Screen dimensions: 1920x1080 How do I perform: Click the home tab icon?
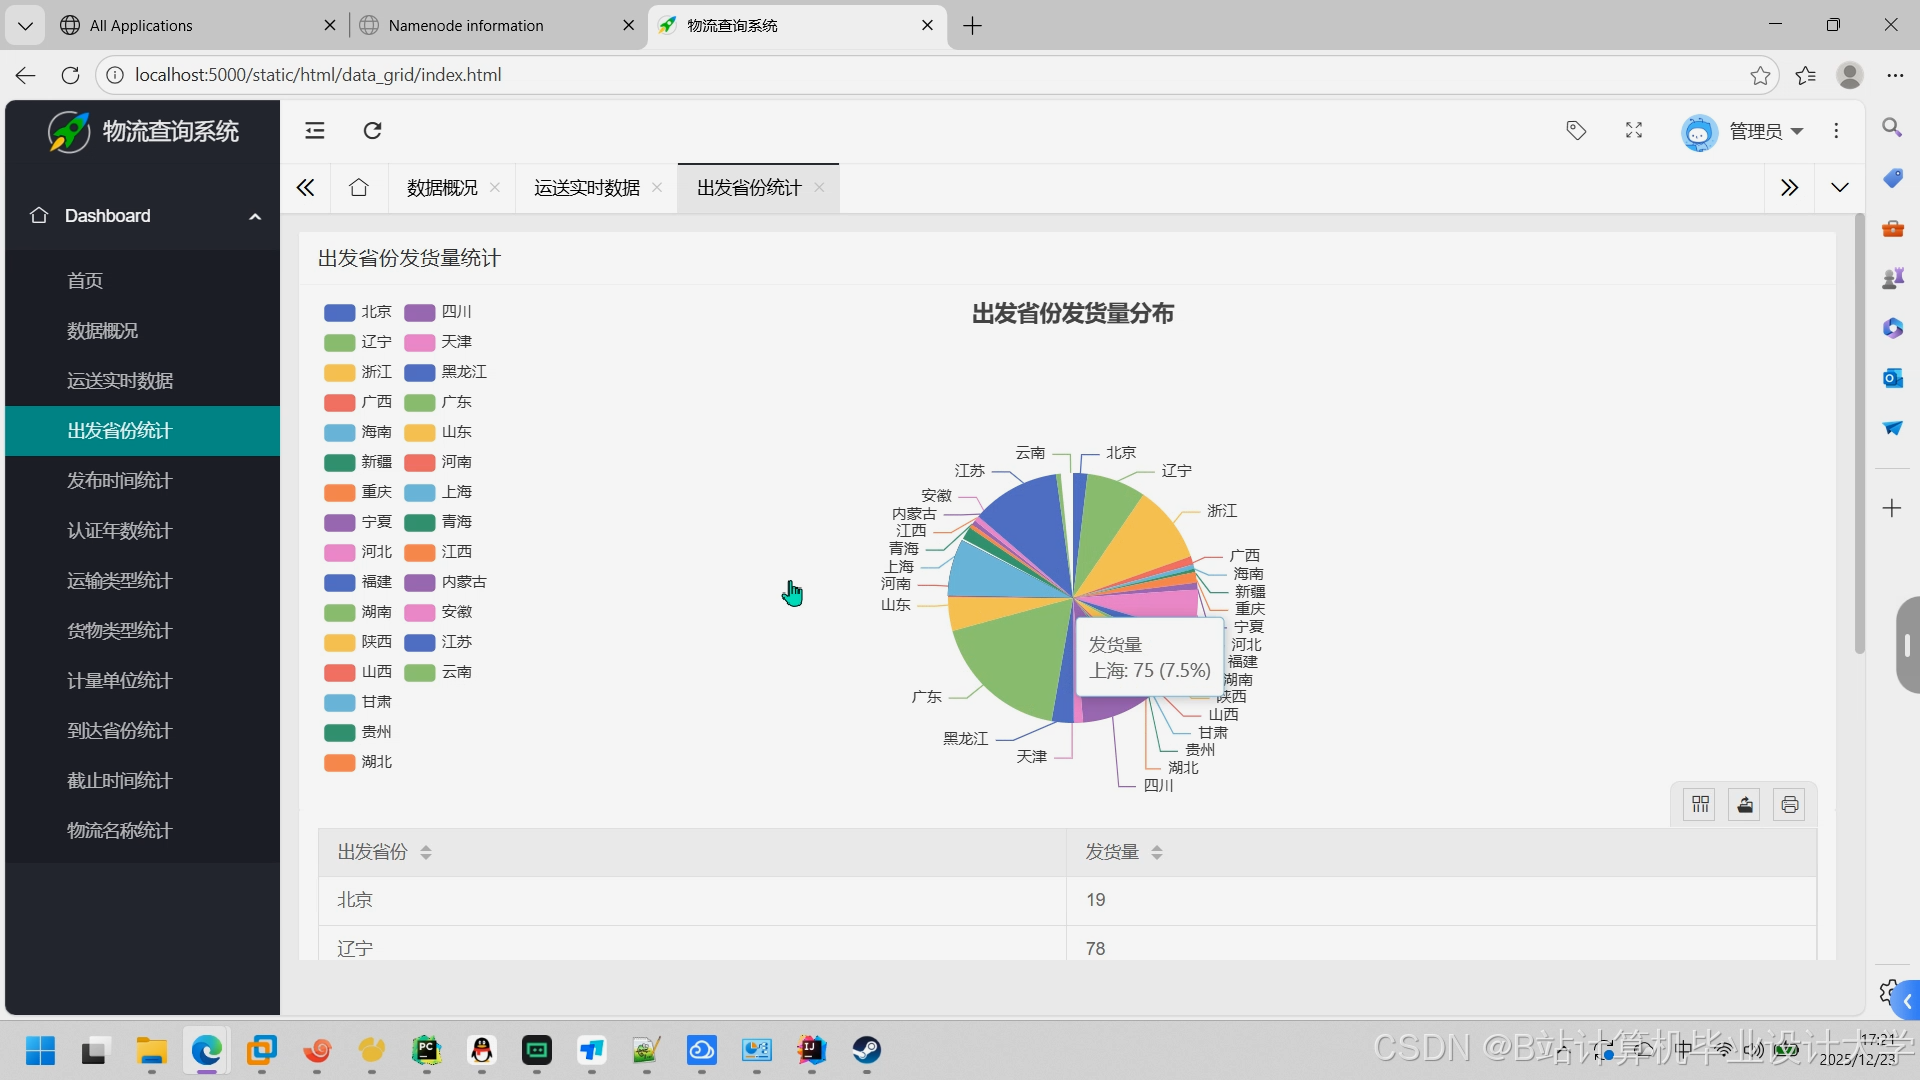(359, 188)
